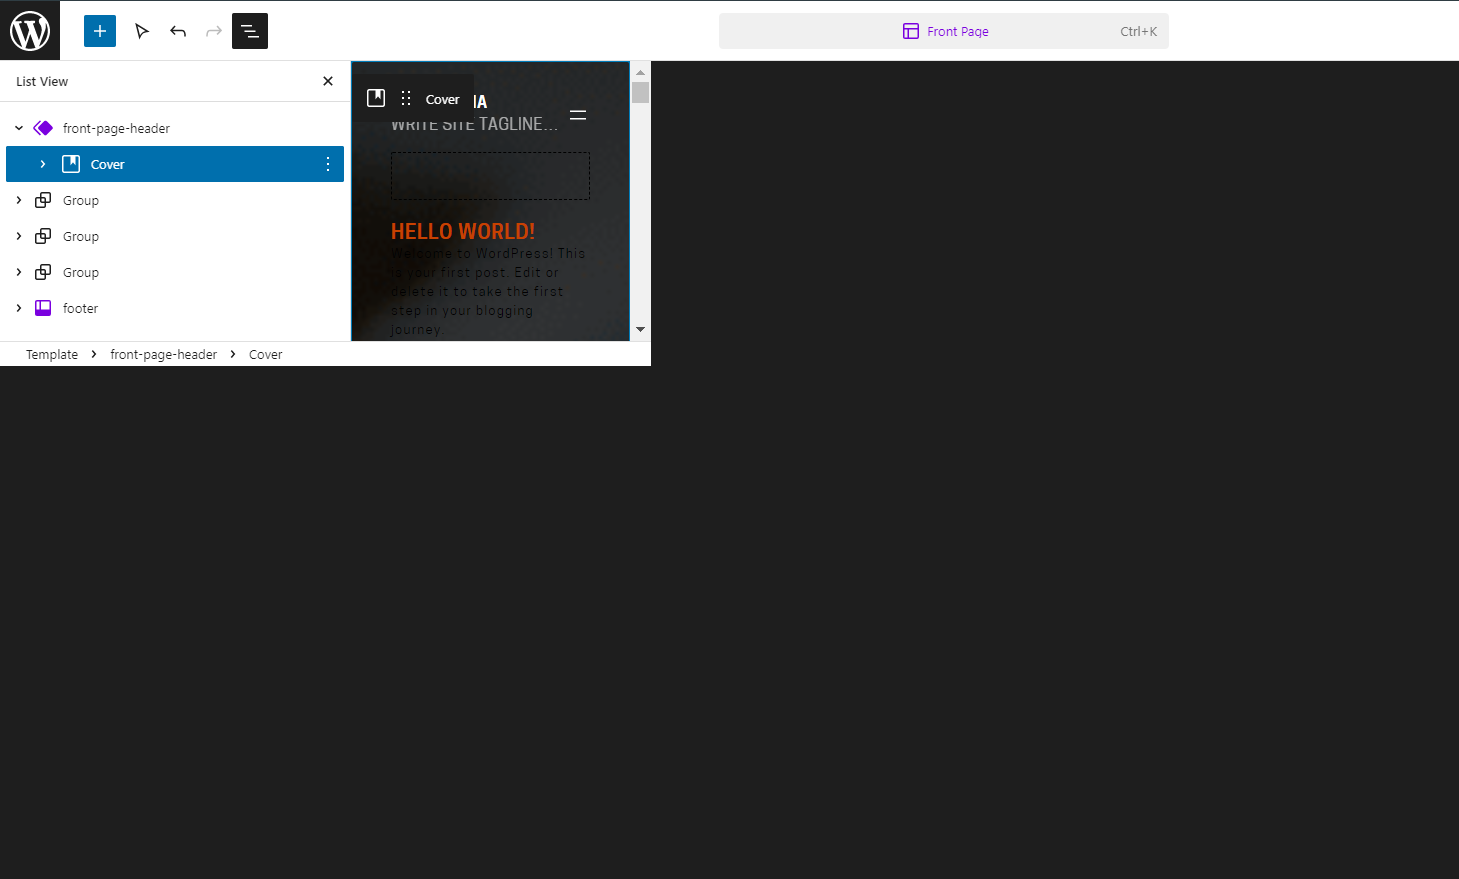Screen dimensions: 1459x879
Task: Open the block inserter
Action: [x=99, y=31]
